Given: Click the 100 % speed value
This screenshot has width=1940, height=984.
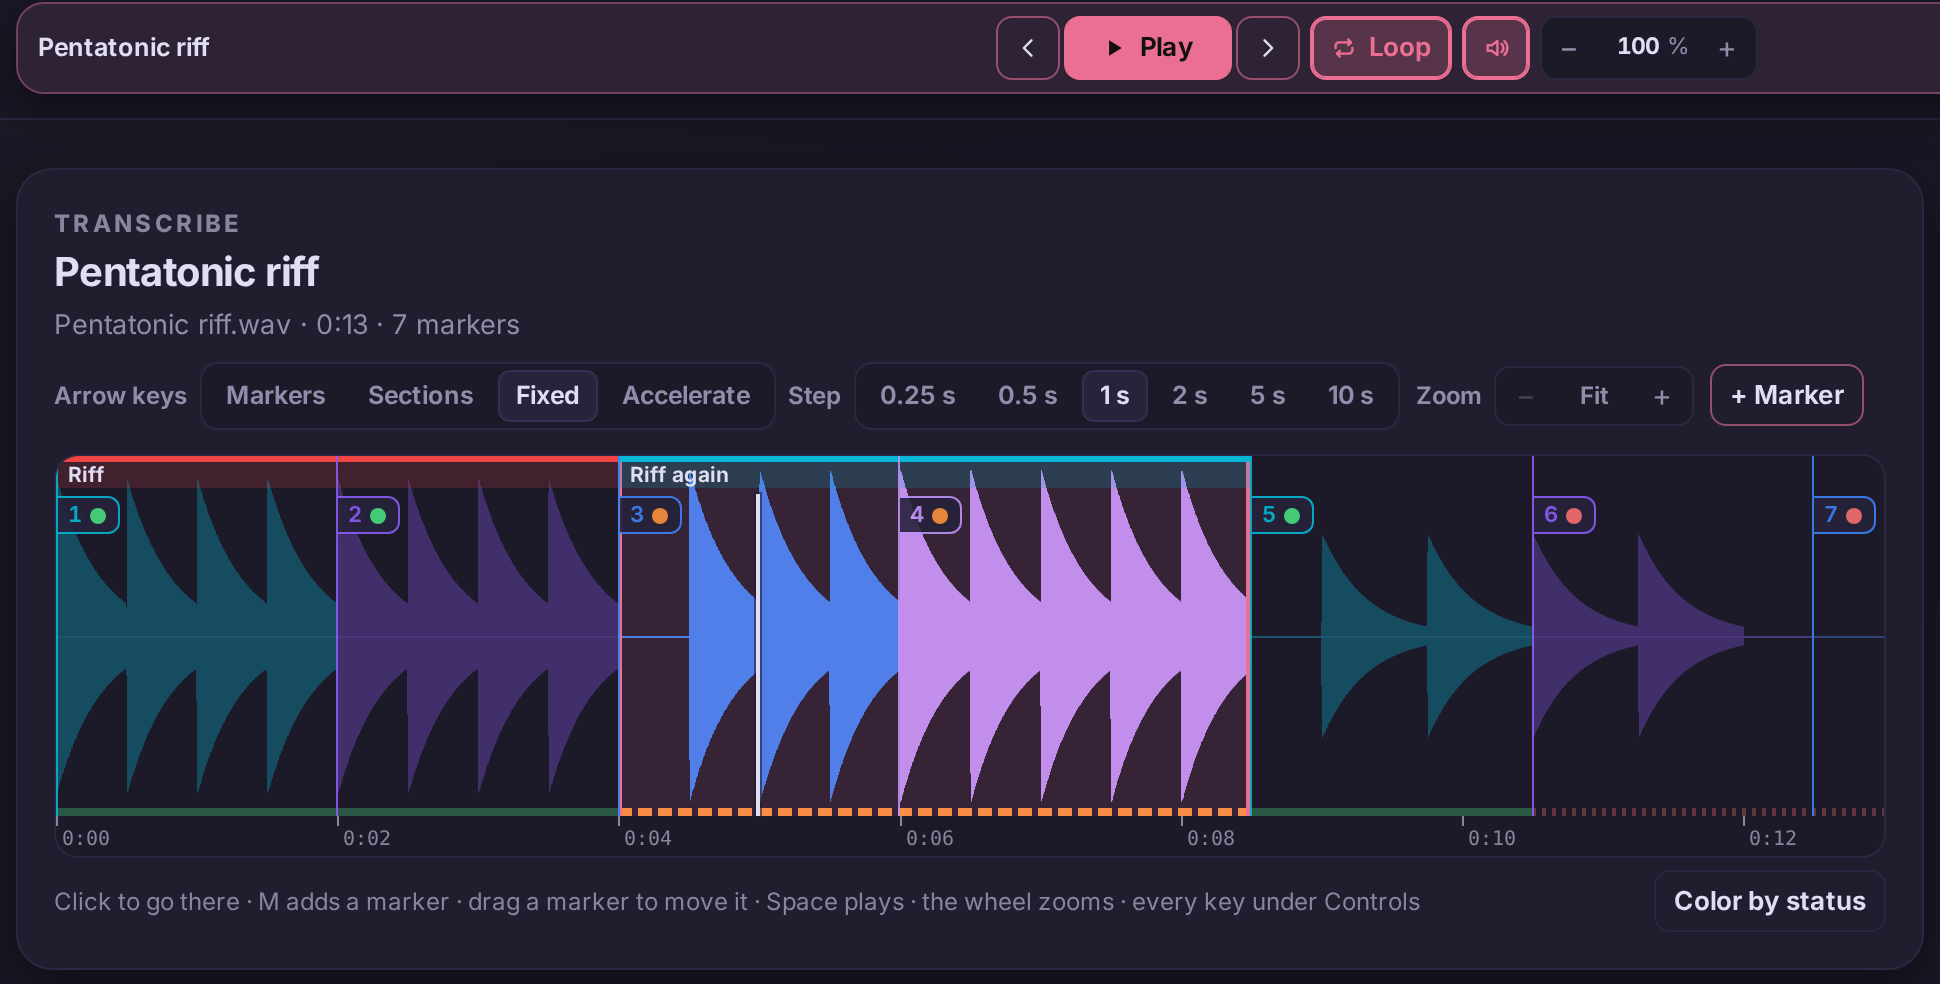Looking at the screenshot, I should [1652, 47].
